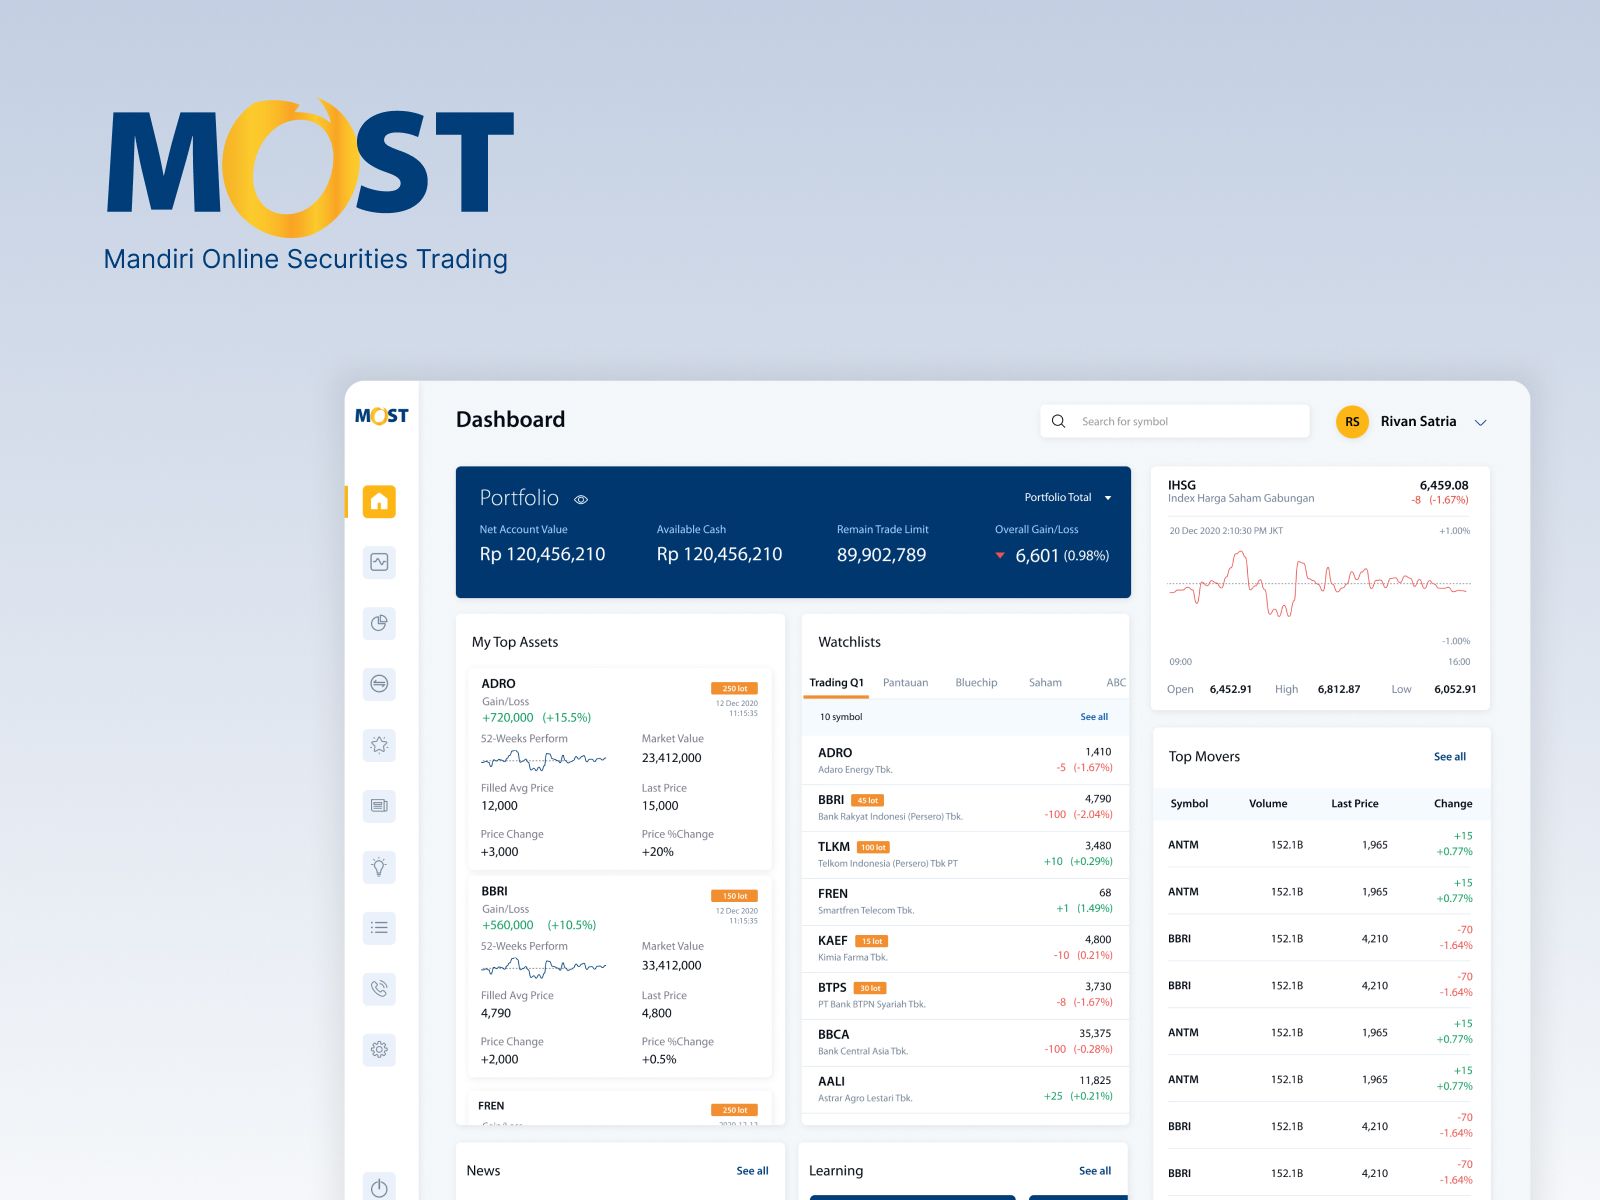Viewport: 1600px width, 1200px height.
Task: Open the settings gear sidebar icon
Action: pyautogui.click(x=379, y=1050)
